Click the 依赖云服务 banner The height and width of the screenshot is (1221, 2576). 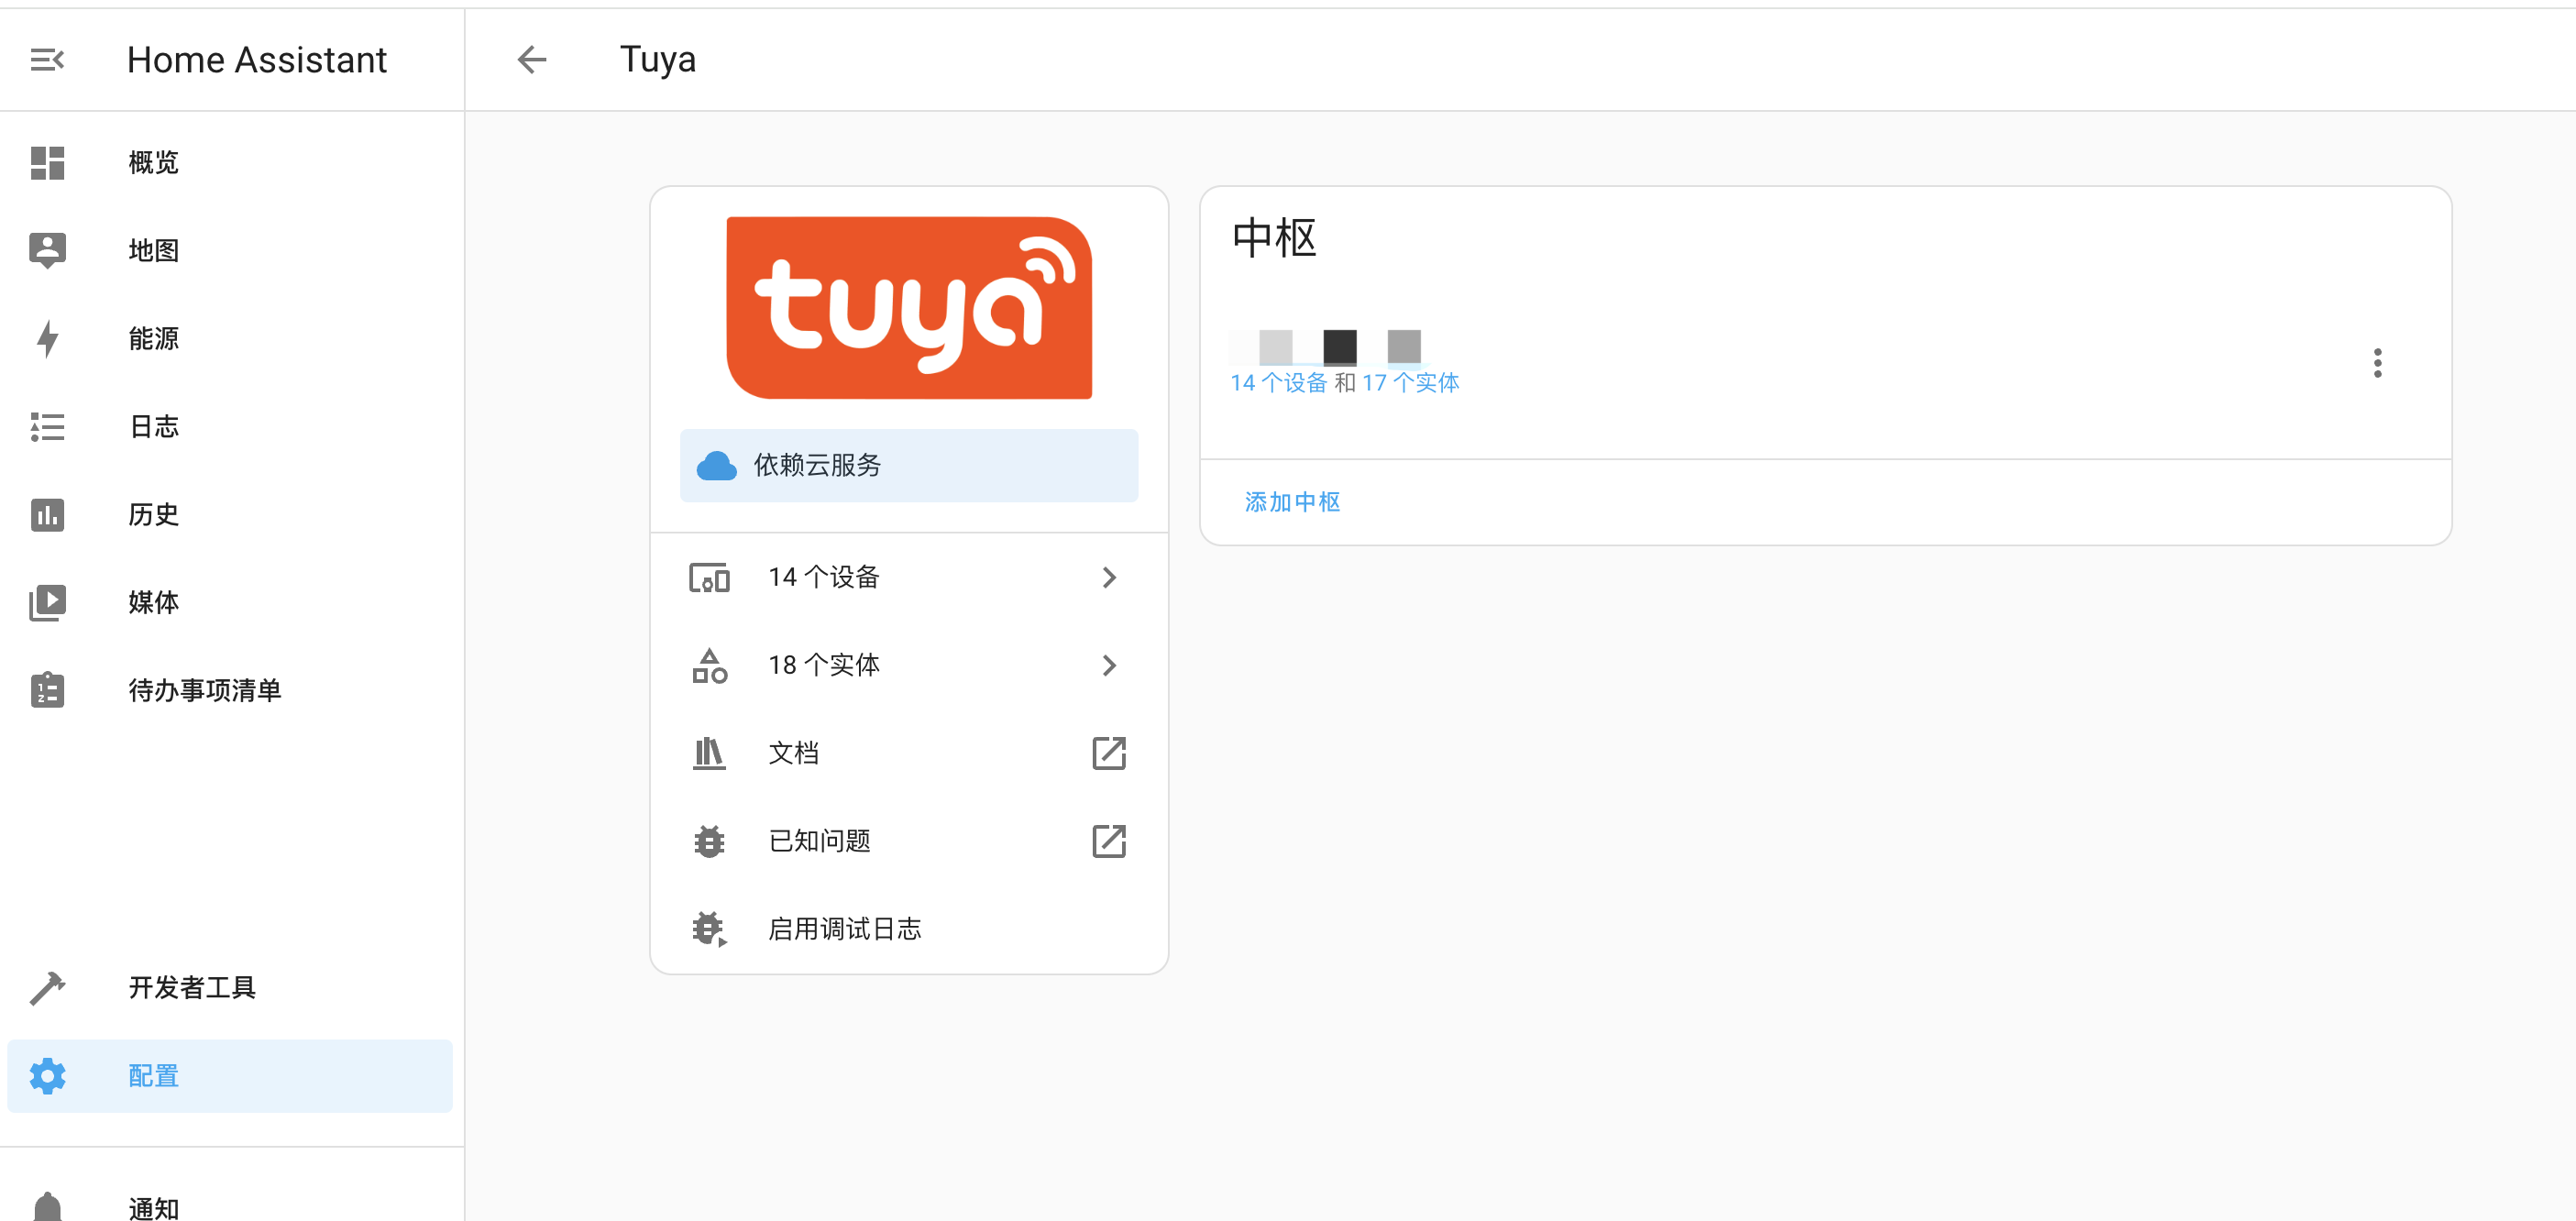909,466
